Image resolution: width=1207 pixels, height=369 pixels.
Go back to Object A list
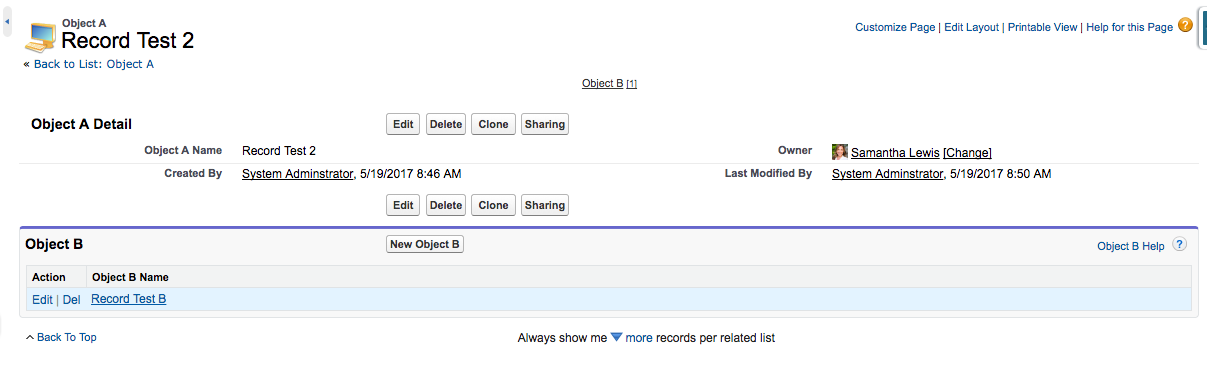tap(89, 64)
